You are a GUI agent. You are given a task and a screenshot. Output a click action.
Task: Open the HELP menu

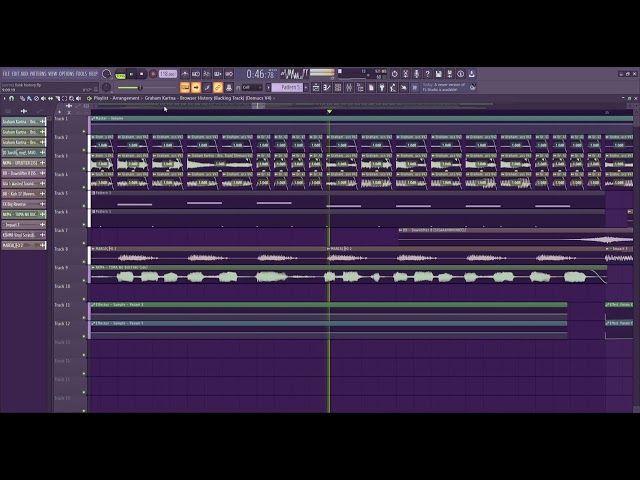click(93, 74)
